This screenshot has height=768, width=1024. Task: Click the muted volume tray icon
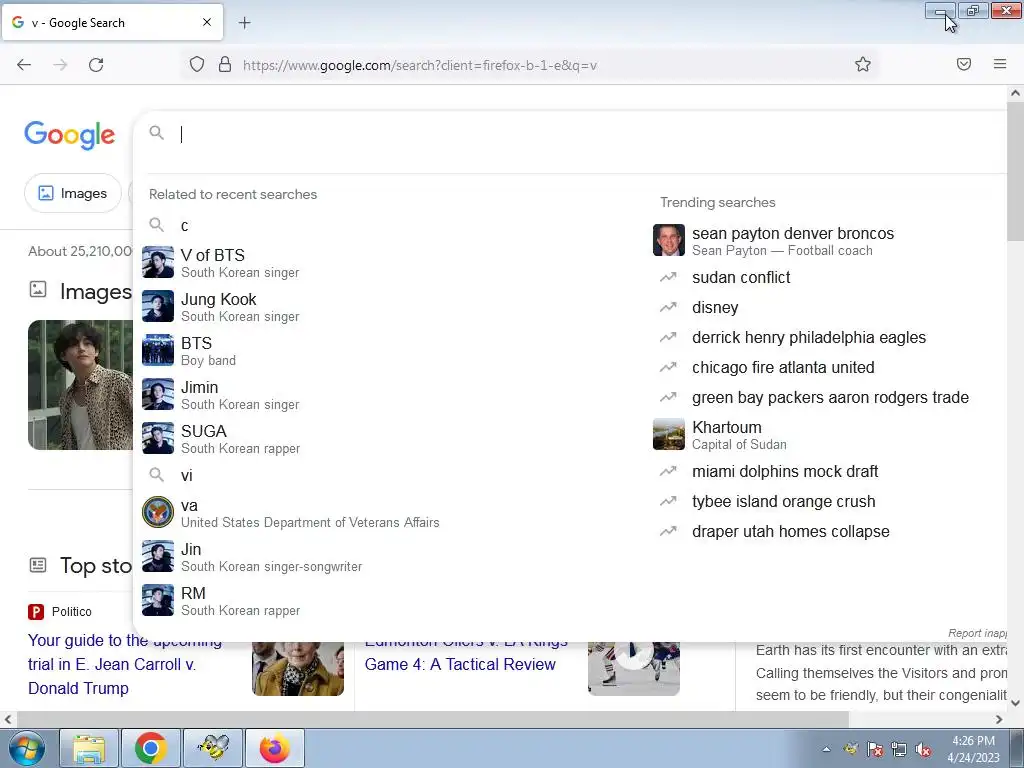[x=923, y=749]
